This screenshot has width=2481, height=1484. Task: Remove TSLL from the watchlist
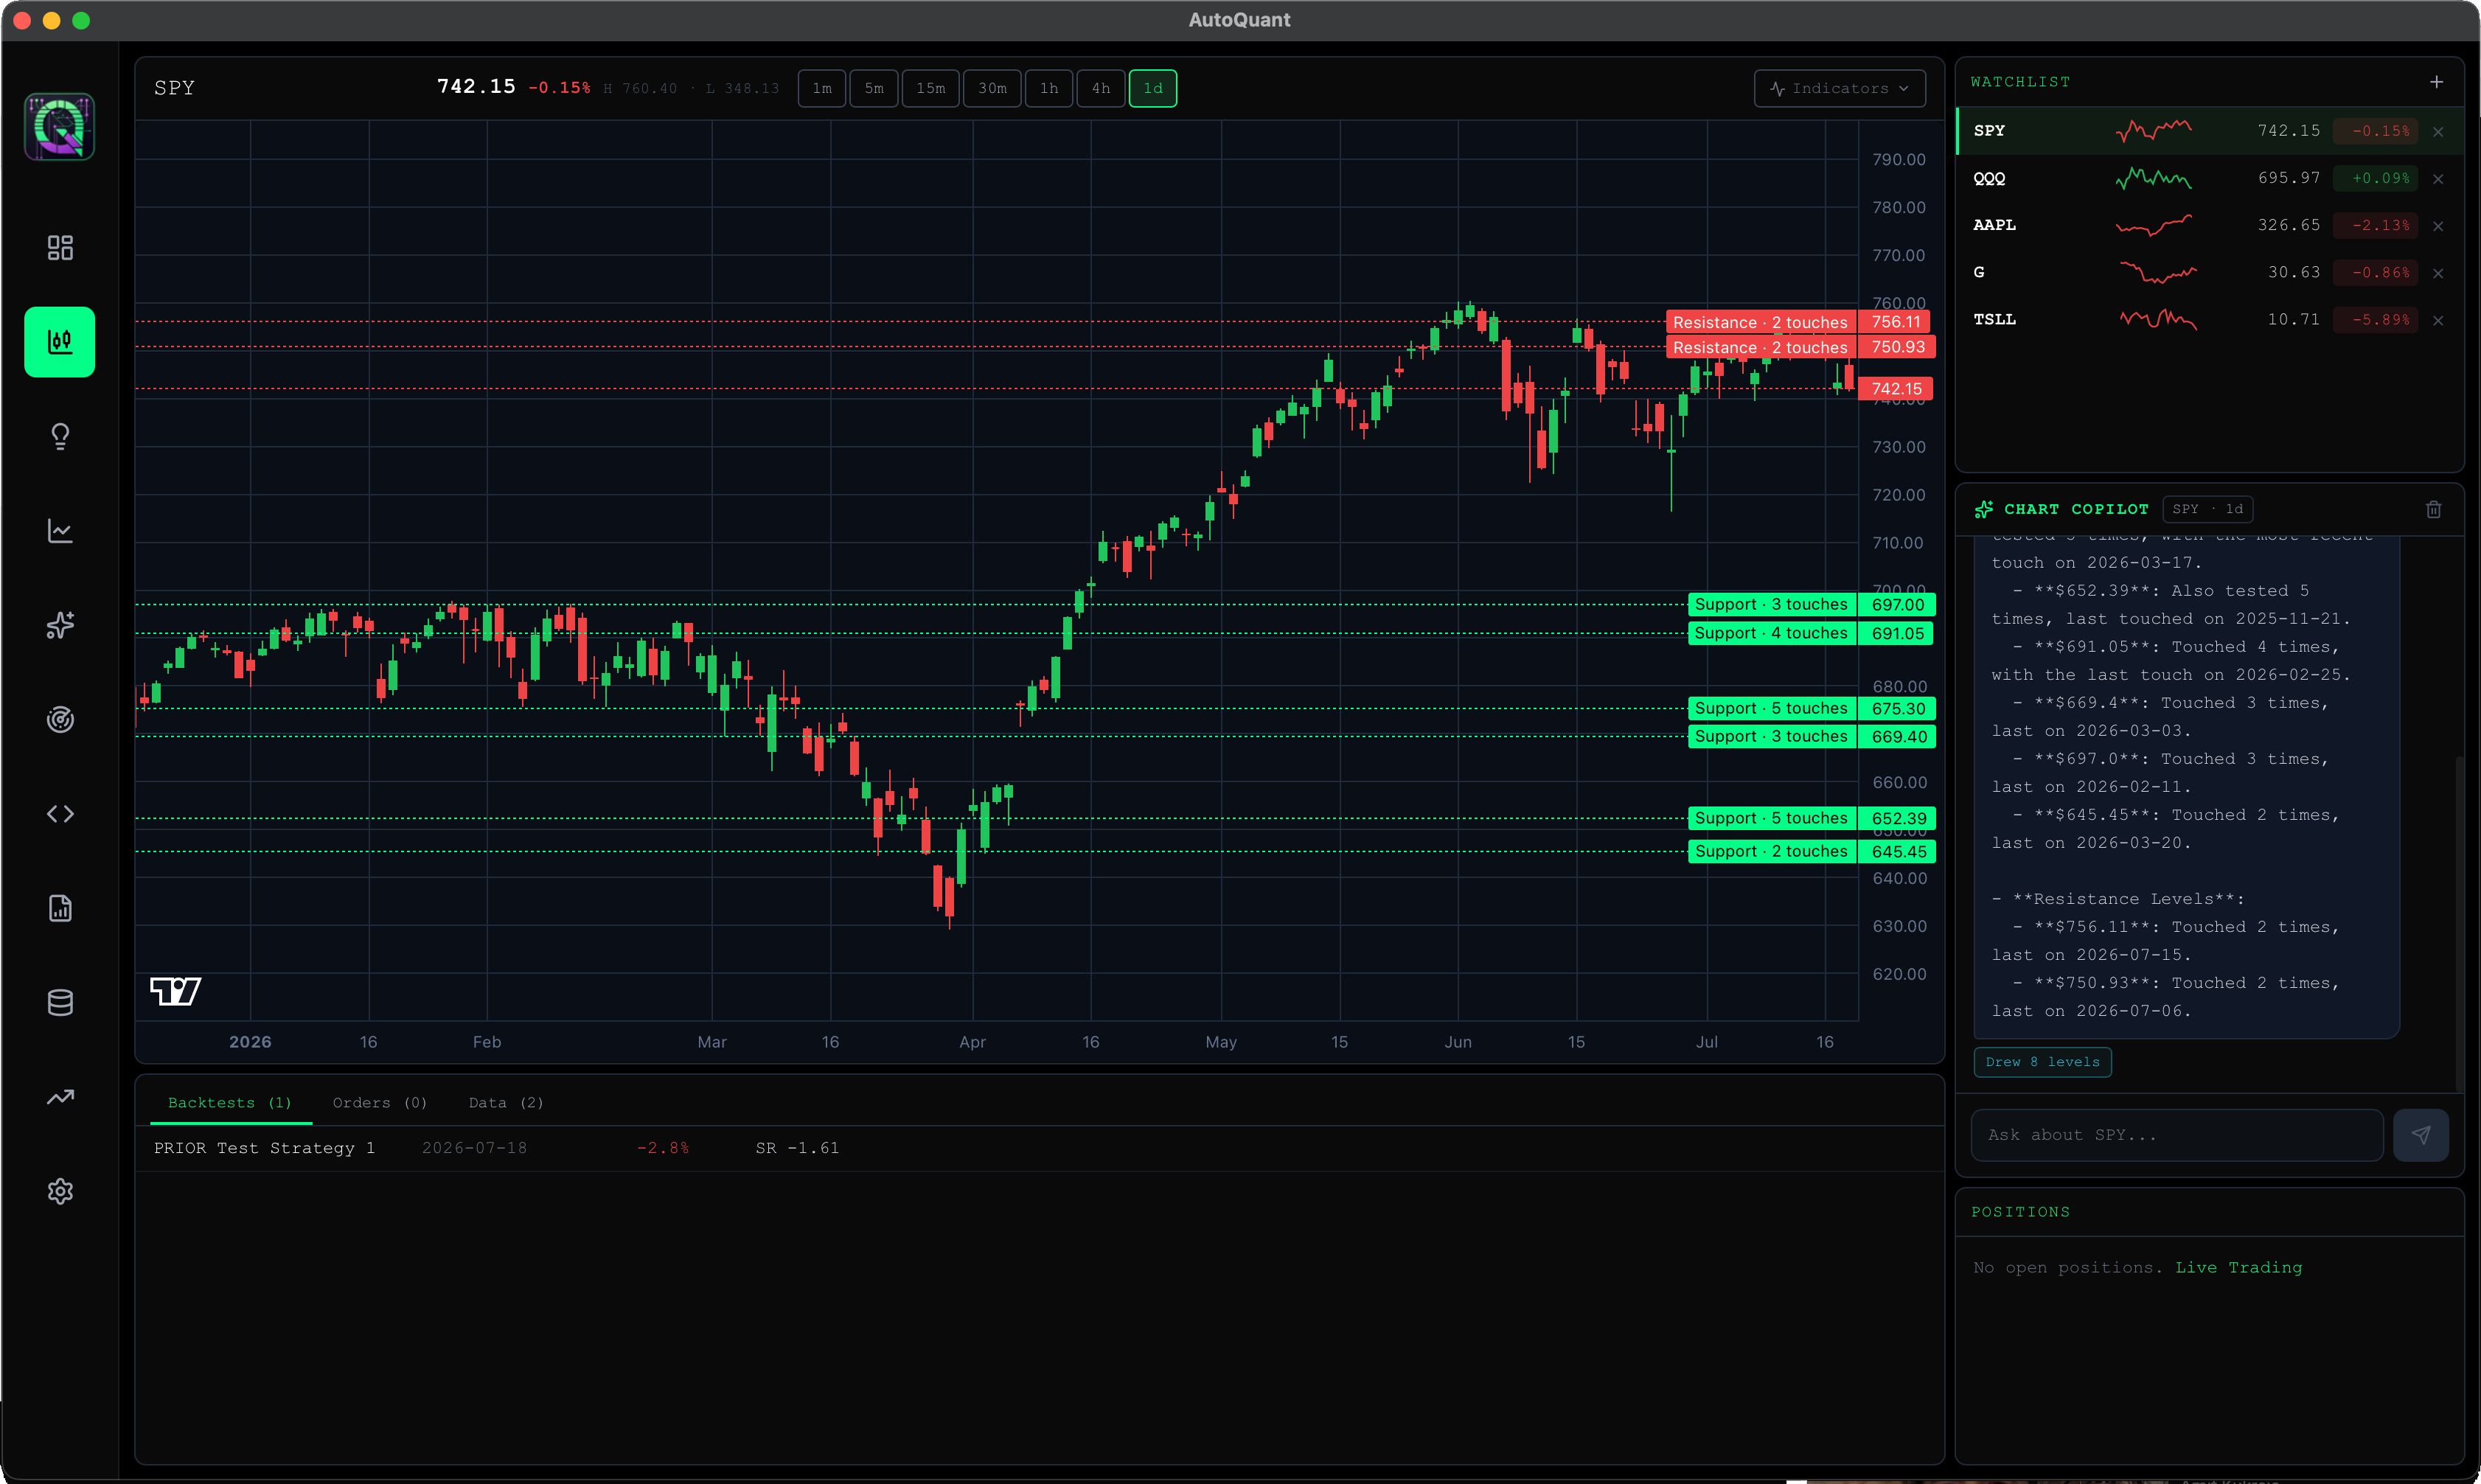pos(2438,320)
